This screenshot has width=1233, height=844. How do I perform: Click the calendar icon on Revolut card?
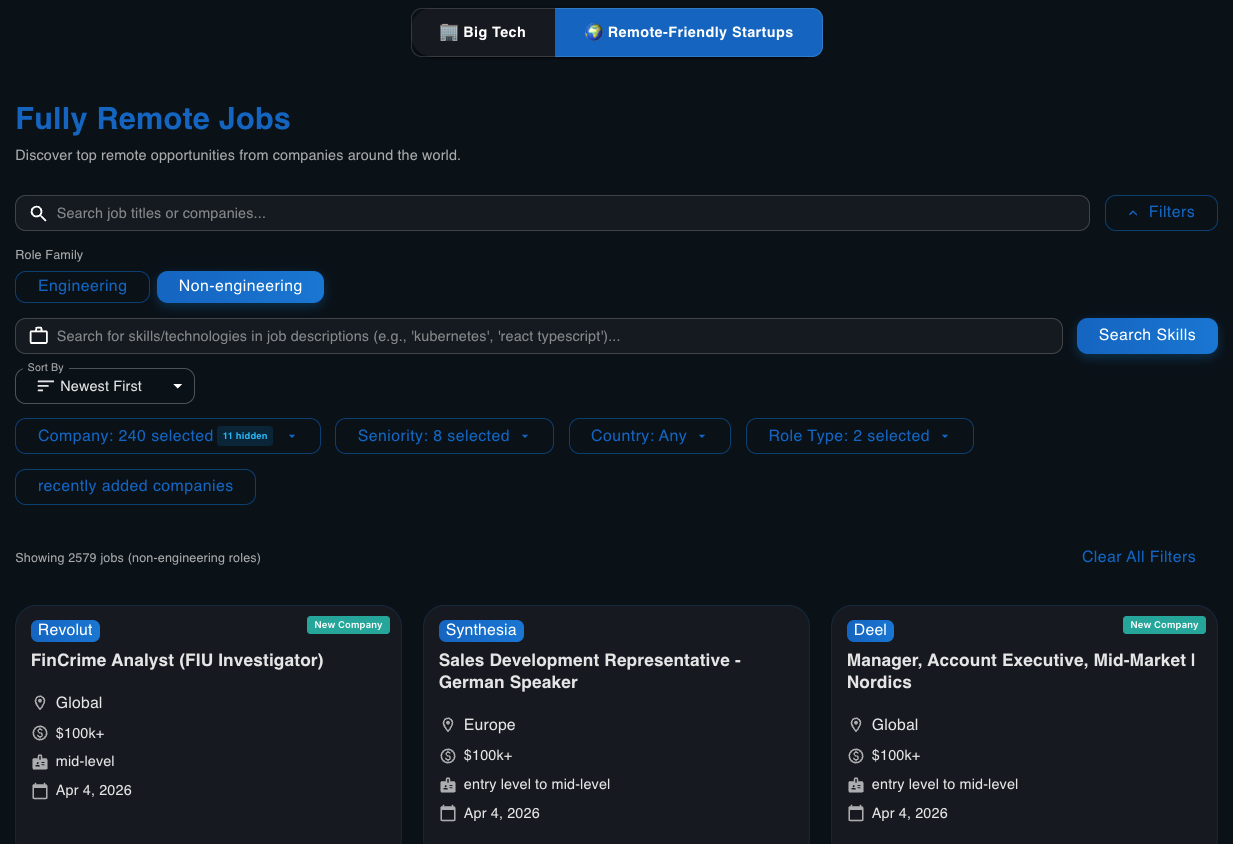point(40,791)
